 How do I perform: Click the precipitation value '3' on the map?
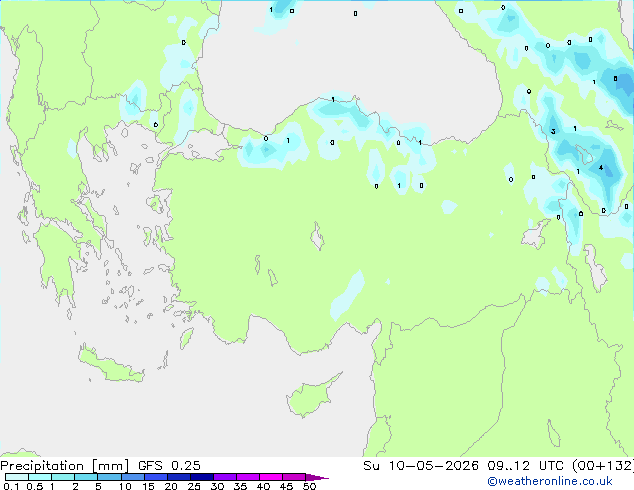(553, 131)
